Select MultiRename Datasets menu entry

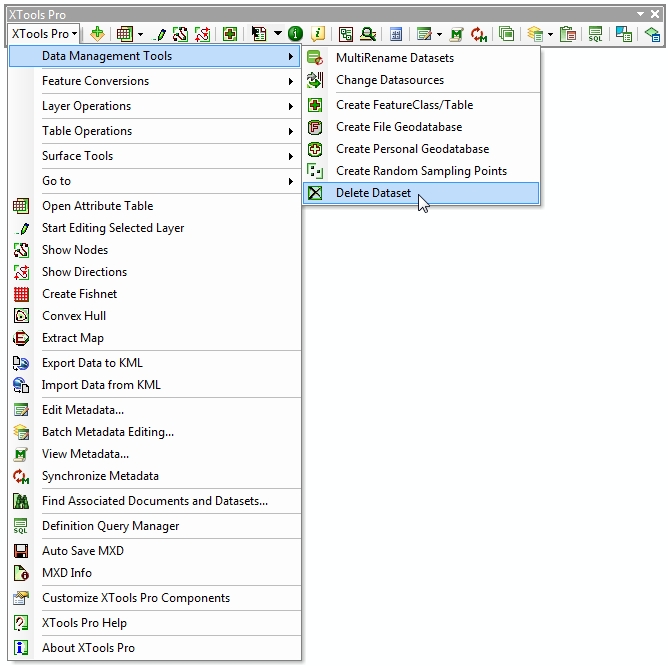[421, 58]
